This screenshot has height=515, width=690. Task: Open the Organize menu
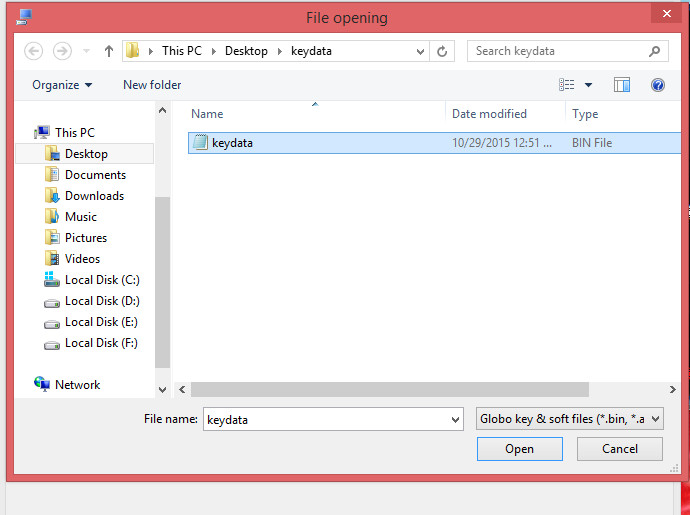[x=62, y=85]
